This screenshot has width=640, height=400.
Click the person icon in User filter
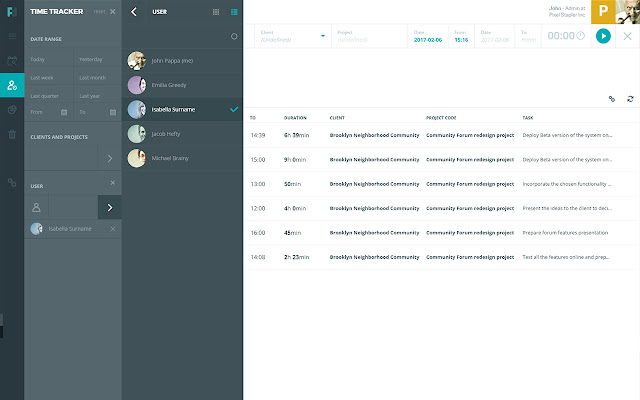click(x=36, y=207)
